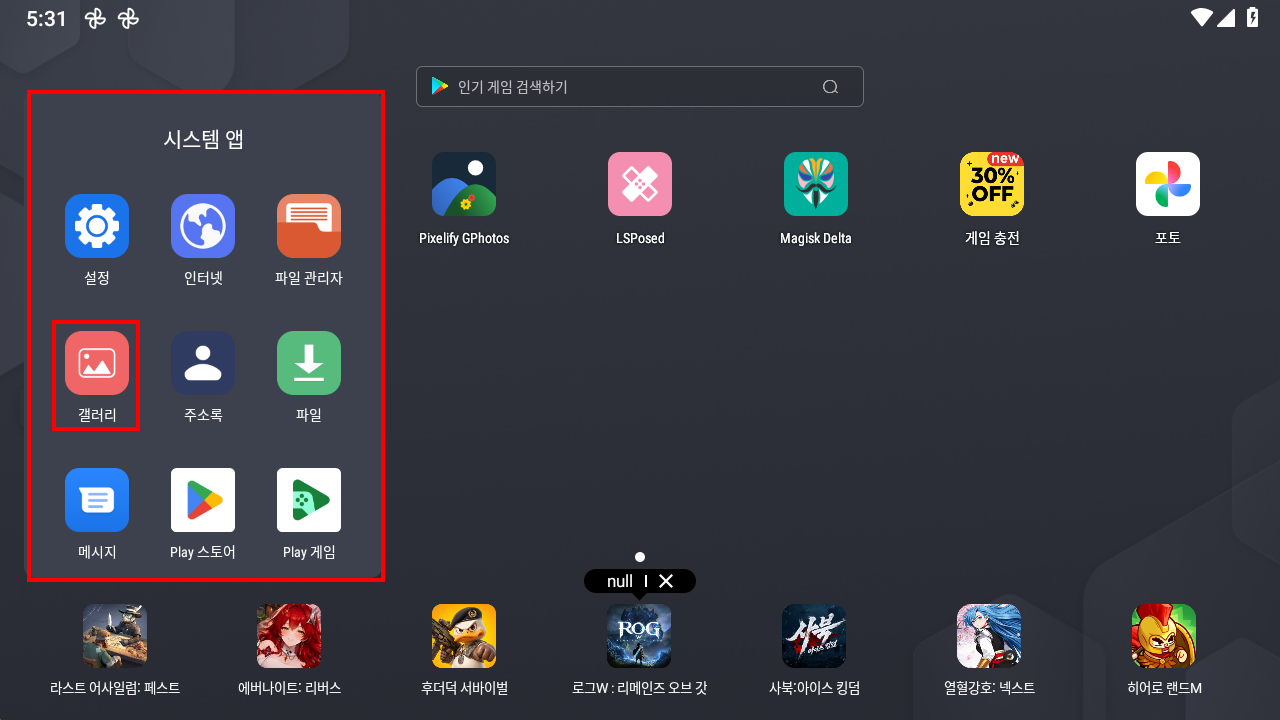Click the Google Play logo in search bar
This screenshot has width=1280, height=720.
point(440,86)
